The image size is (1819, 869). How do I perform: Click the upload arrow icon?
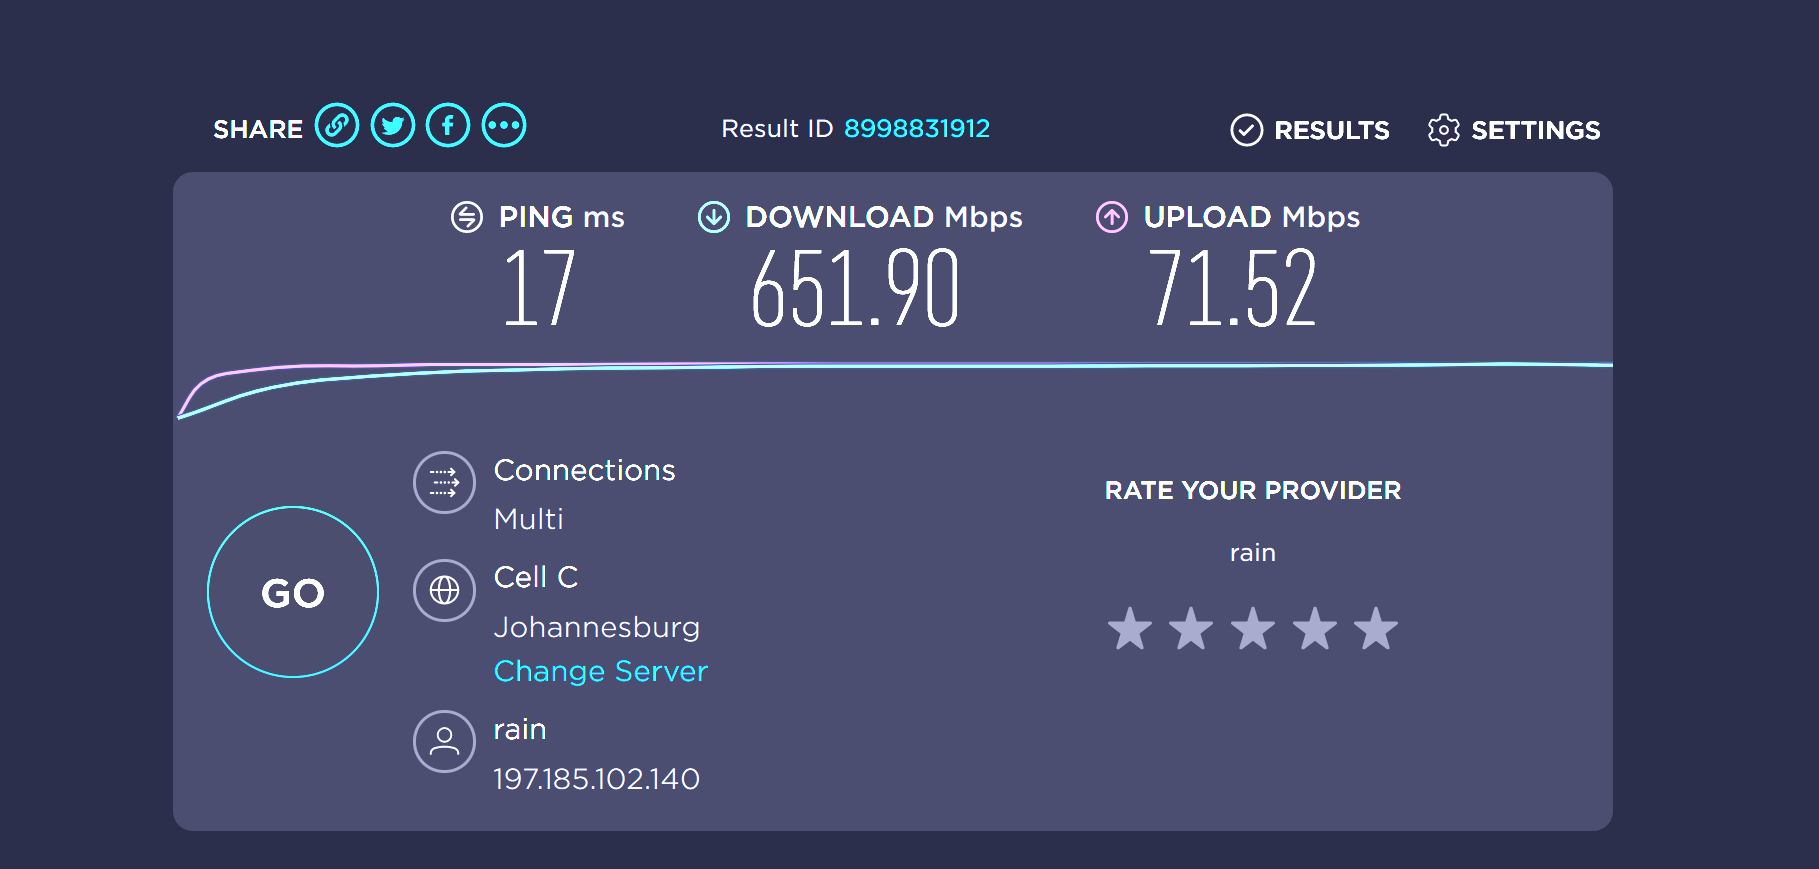coord(1112,217)
